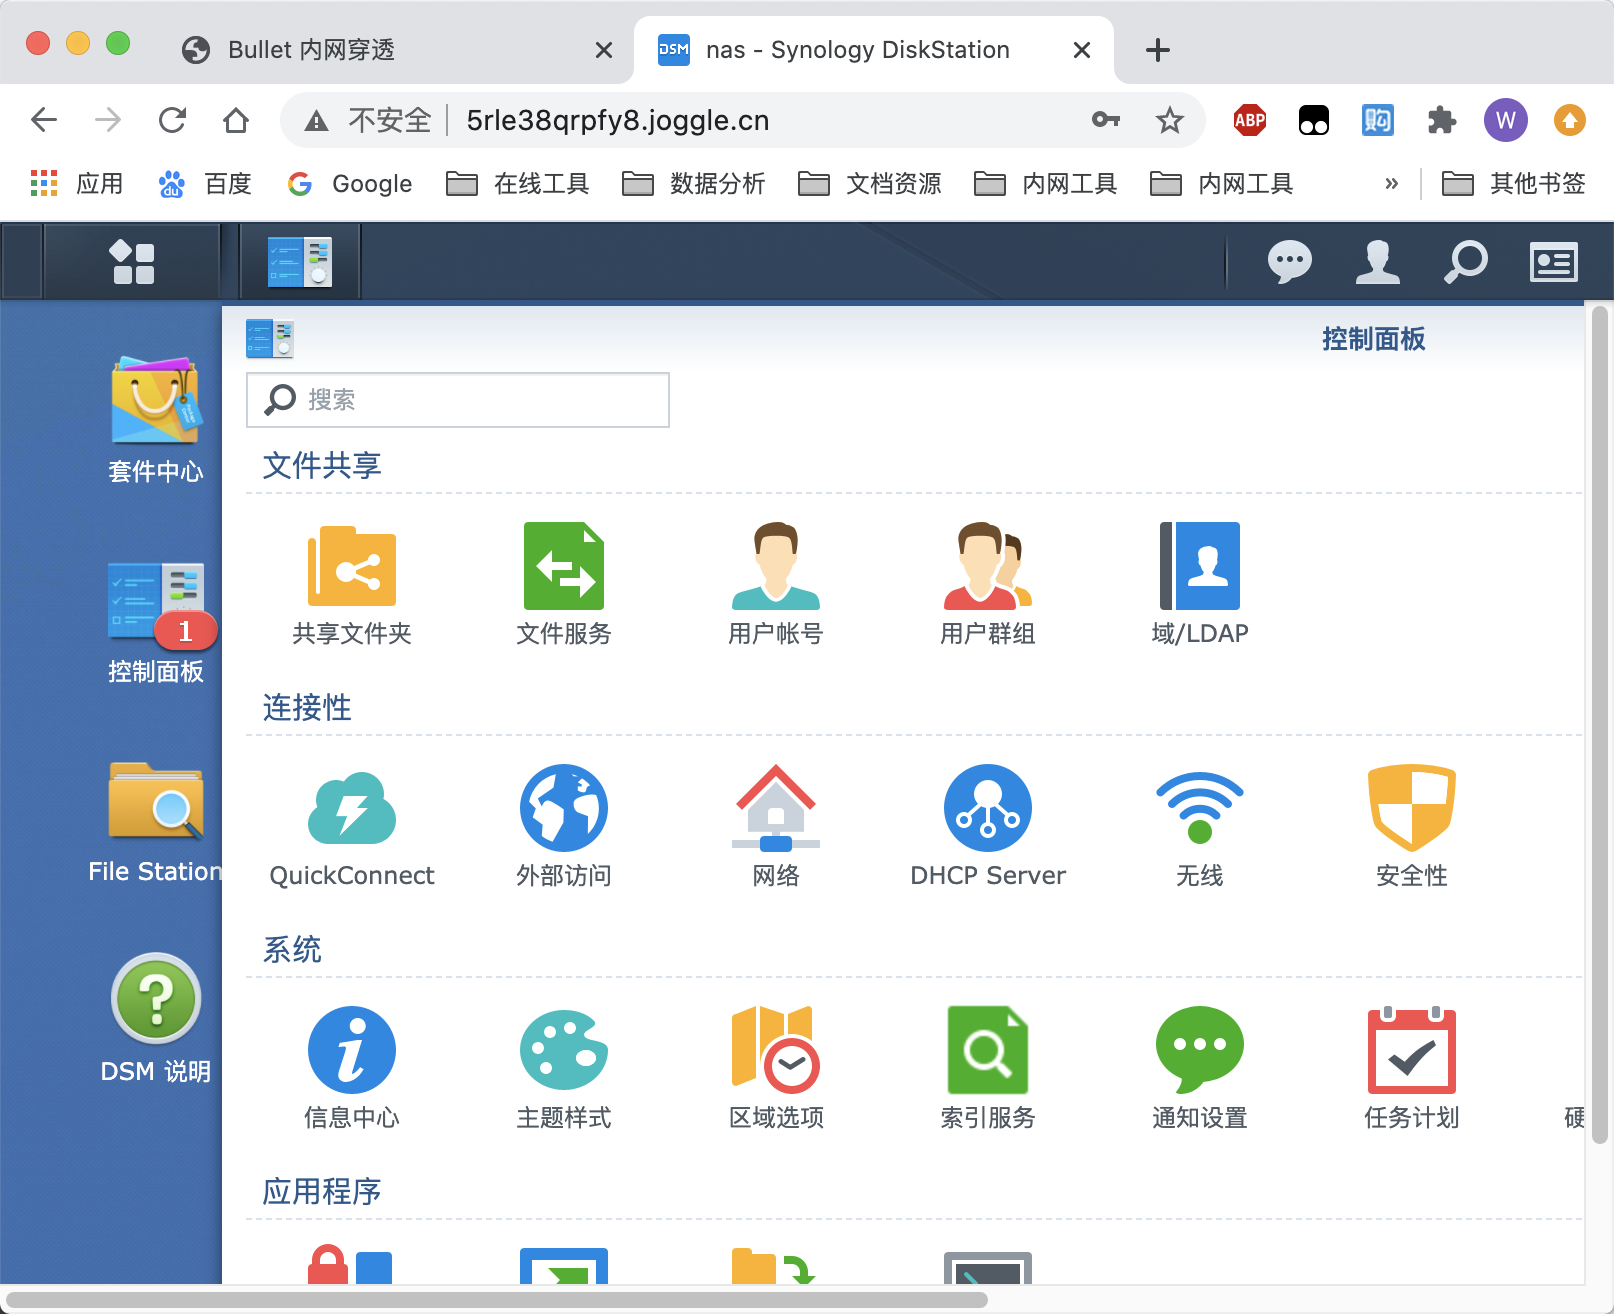Expand hidden bookmarks chevron
Viewport: 1614px width, 1314px height.
[x=1391, y=184]
